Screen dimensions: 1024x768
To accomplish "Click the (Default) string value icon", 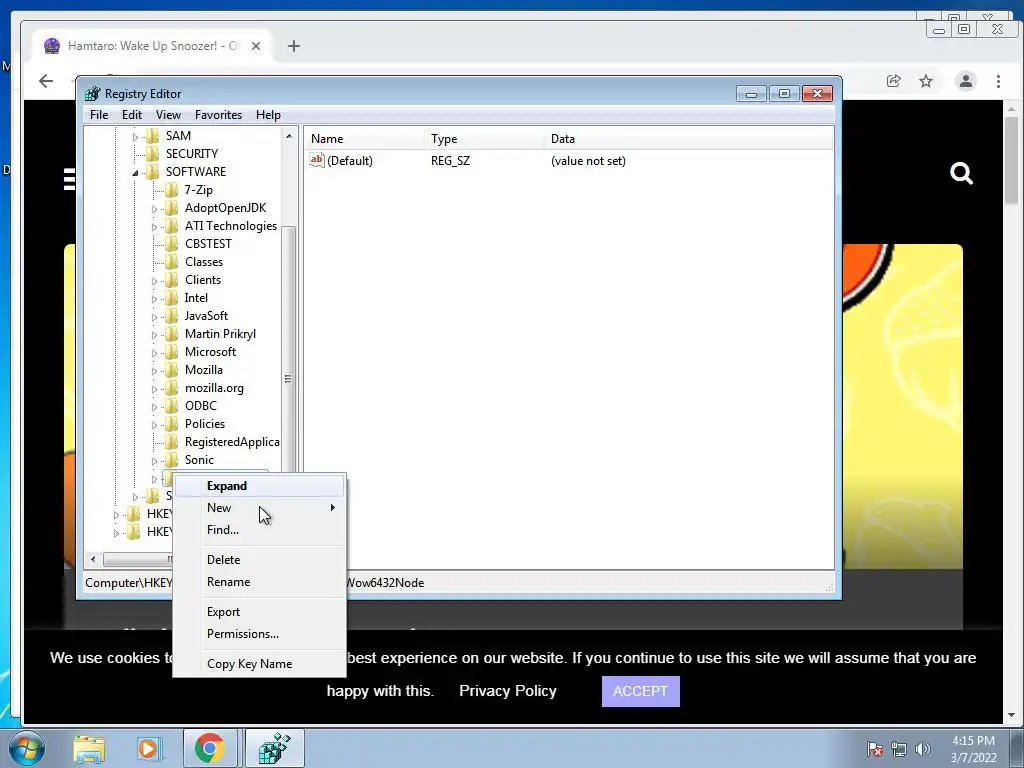I will 317,160.
